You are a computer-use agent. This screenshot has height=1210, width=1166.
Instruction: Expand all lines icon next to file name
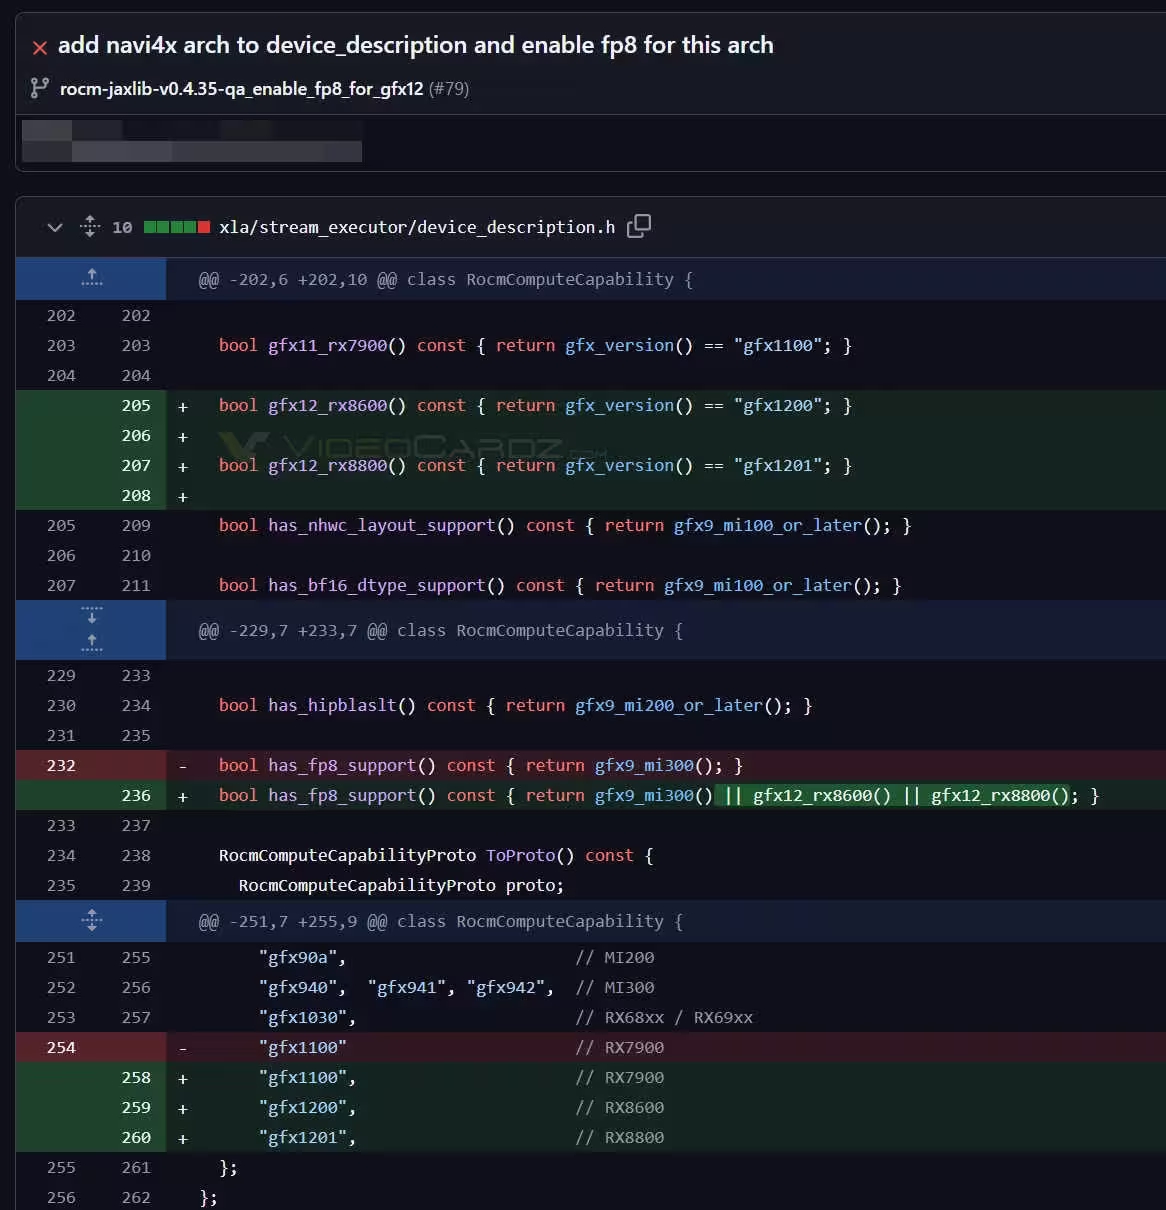[x=90, y=226]
